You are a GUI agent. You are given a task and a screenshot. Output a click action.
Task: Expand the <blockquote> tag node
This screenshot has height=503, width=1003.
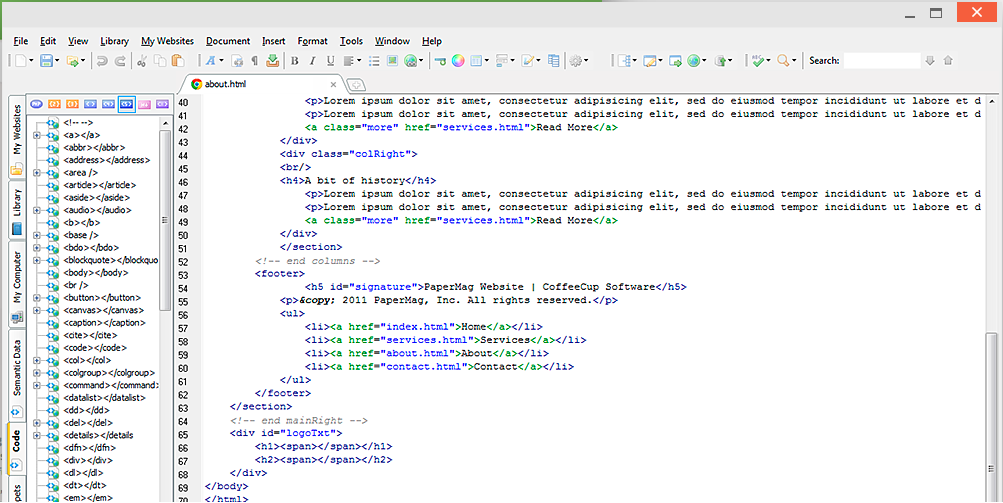tap(37, 260)
